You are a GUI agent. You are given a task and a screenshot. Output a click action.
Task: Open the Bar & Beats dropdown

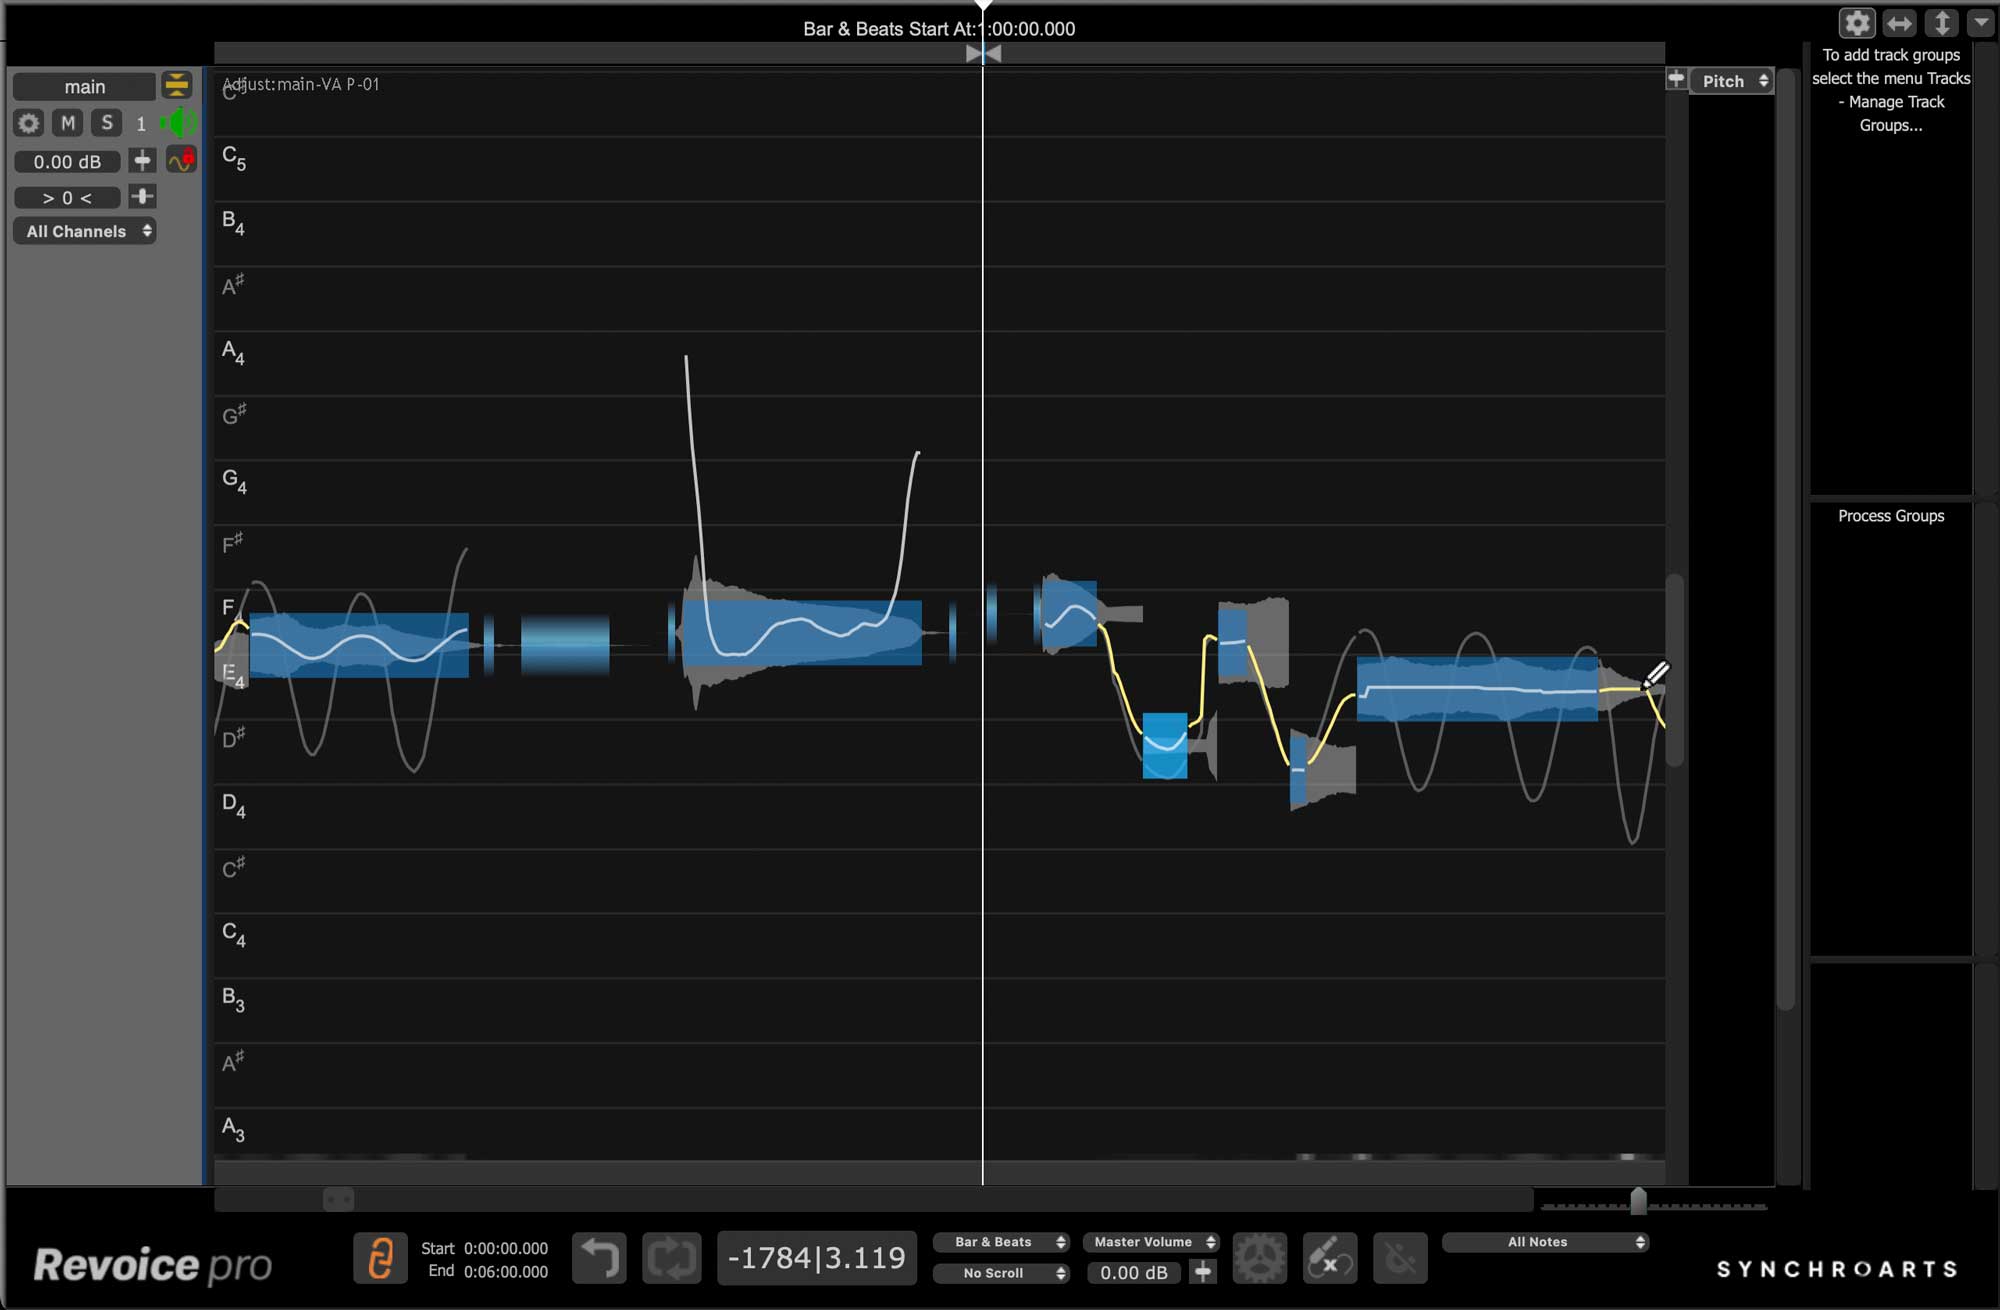click(x=1001, y=1242)
